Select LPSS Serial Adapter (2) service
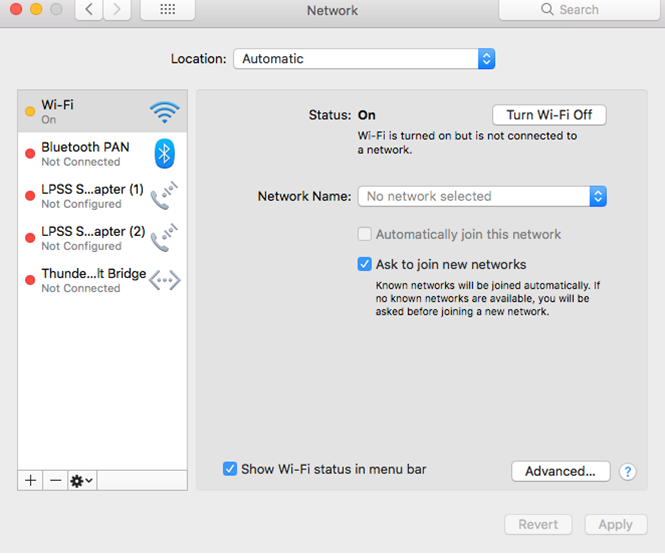 pyautogui.click(x=92, y=238)
